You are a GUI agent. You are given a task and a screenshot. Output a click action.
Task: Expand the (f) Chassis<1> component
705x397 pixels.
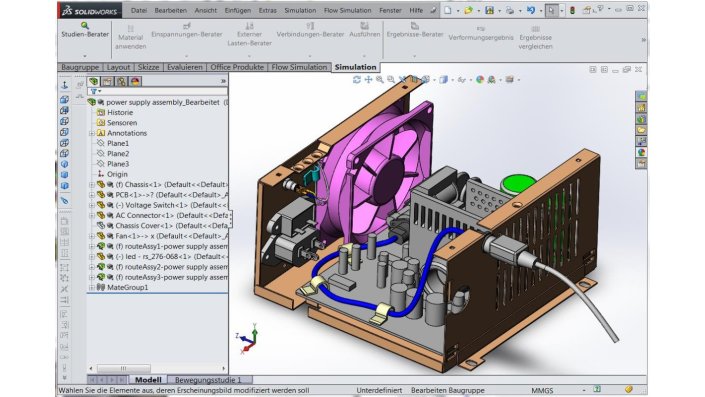coord(92,184)
